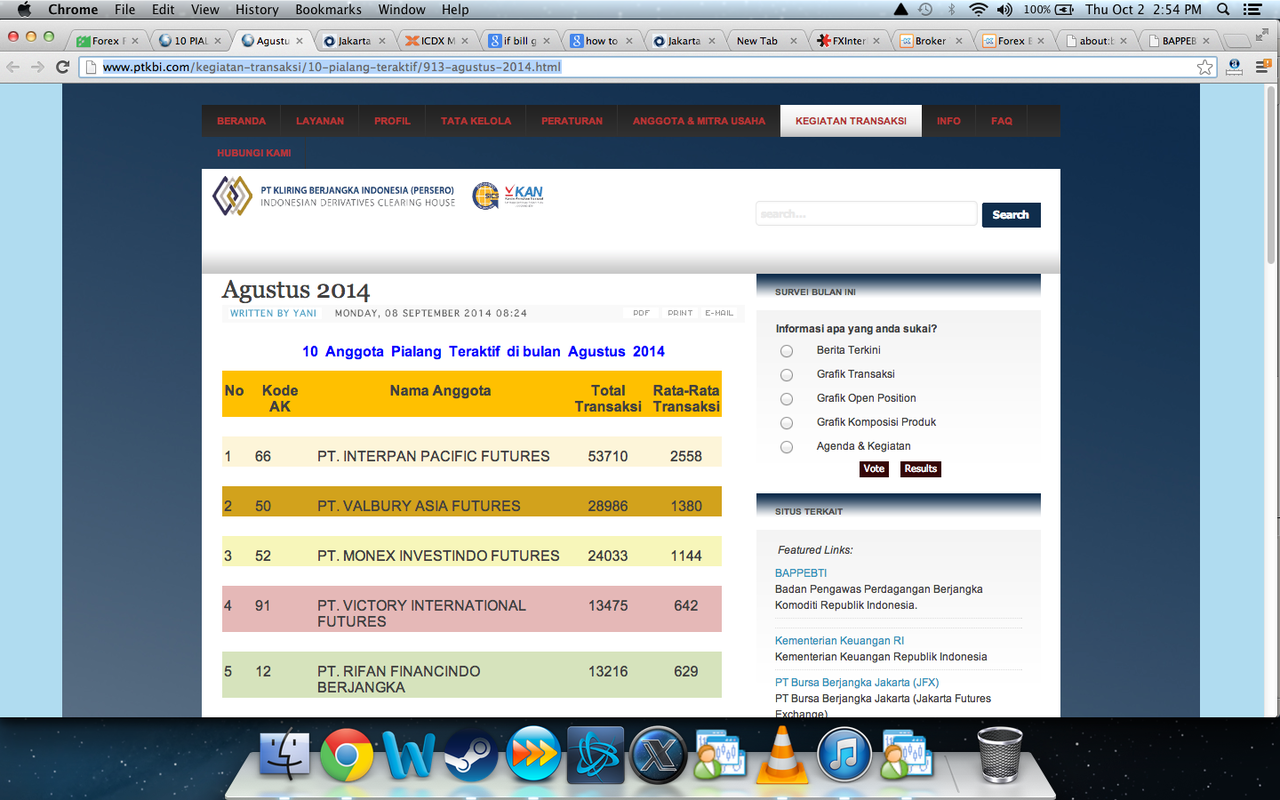1280x800 pixels.
Task: Click the E-MAIL article button
Action: [720, 313]
